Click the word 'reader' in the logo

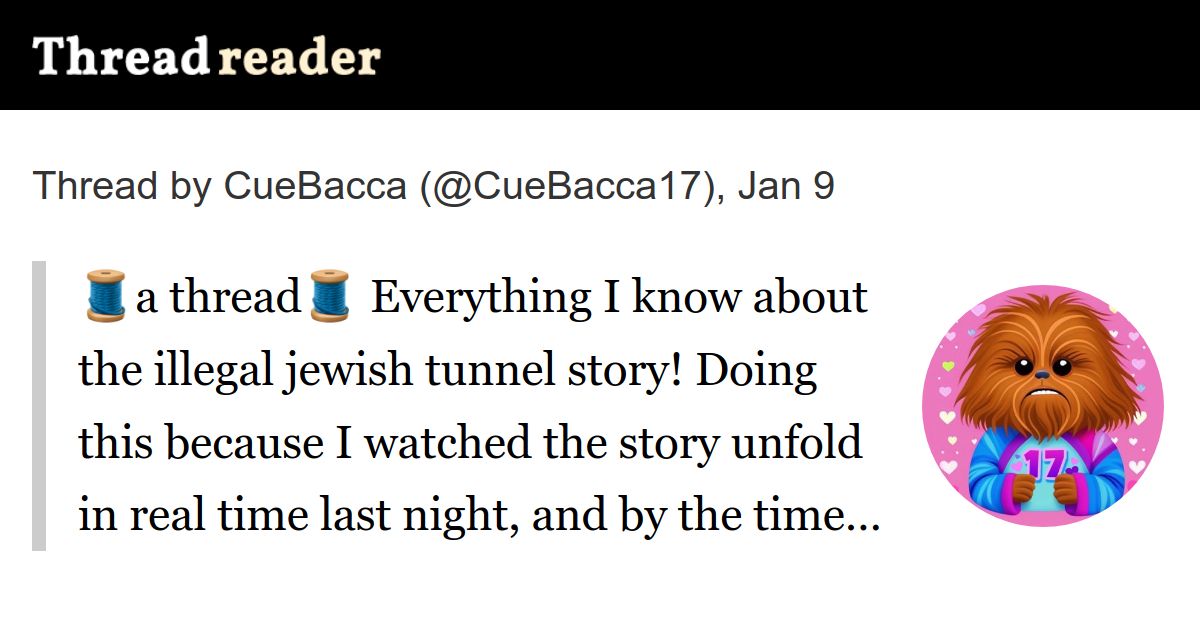299,58
